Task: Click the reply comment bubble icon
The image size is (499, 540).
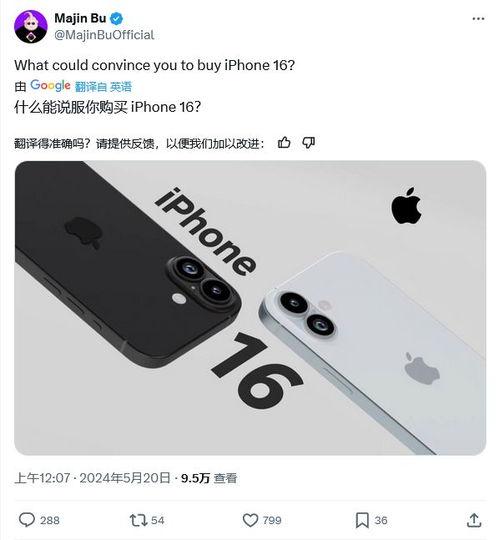Action: pyautogui.click(x=27, y=520)
